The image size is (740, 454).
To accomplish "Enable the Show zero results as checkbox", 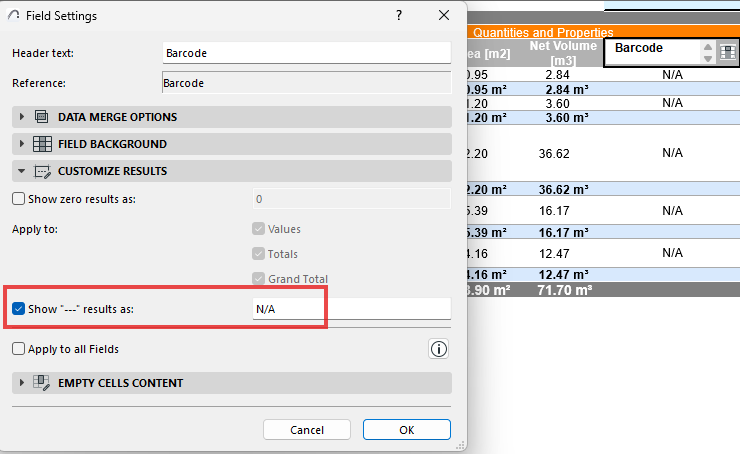I will 19,199.
